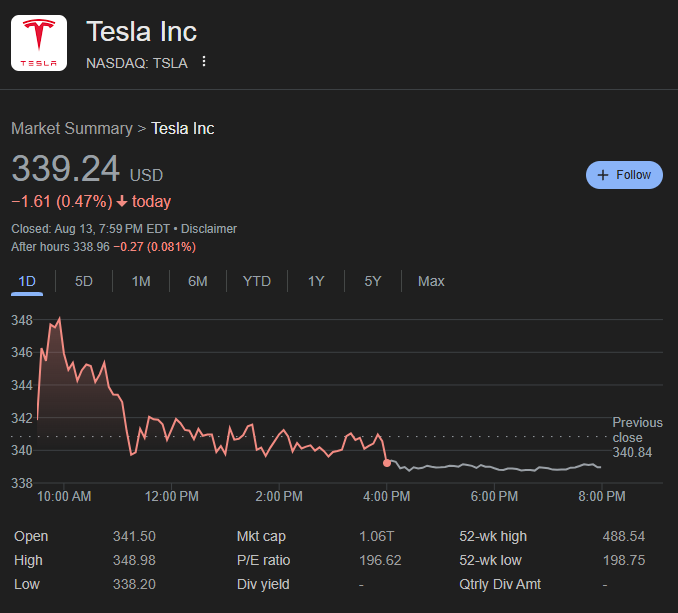Click the After hours 338.96 text
Viewport: 678px width, 613px height.
tap(61, 247)
